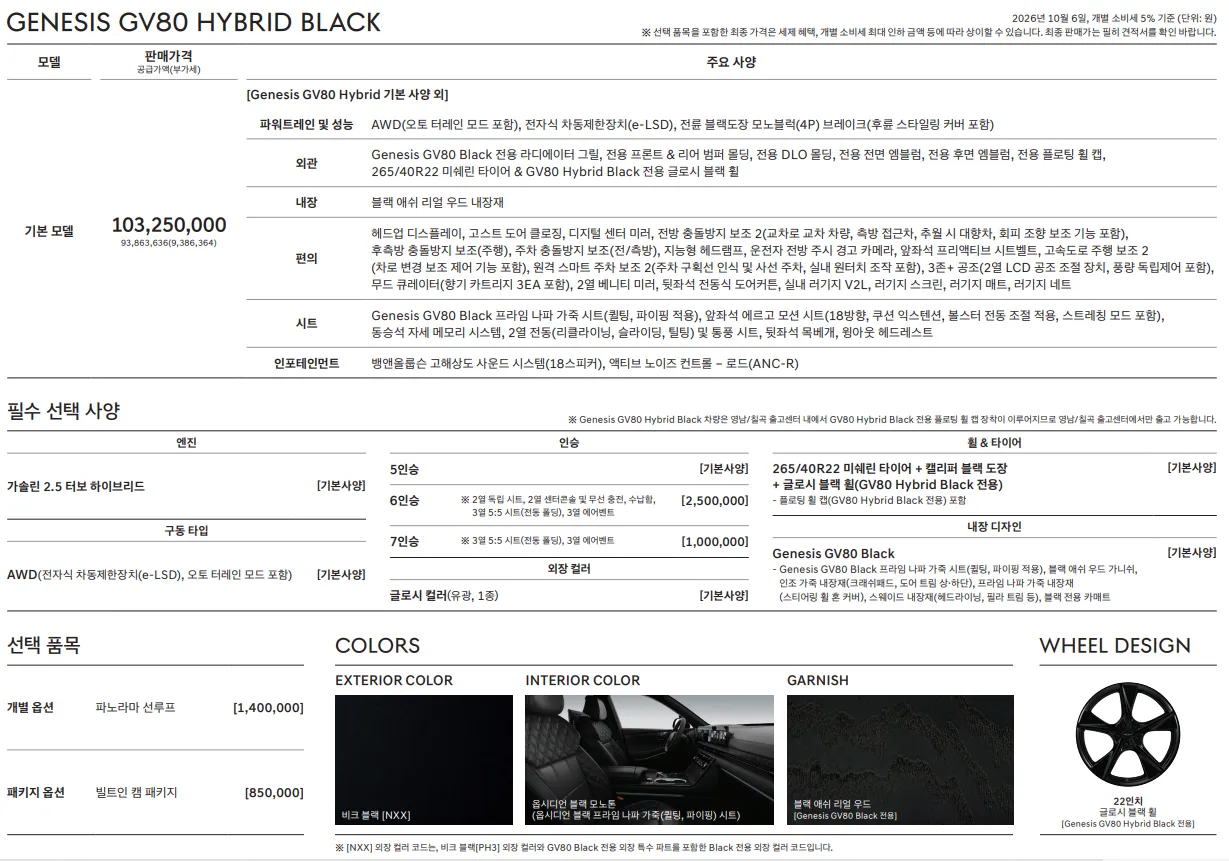This screenshot has width=1229, height=861.
Task: Click the 내장 디자인 subheading
Action: coord(994,526)
